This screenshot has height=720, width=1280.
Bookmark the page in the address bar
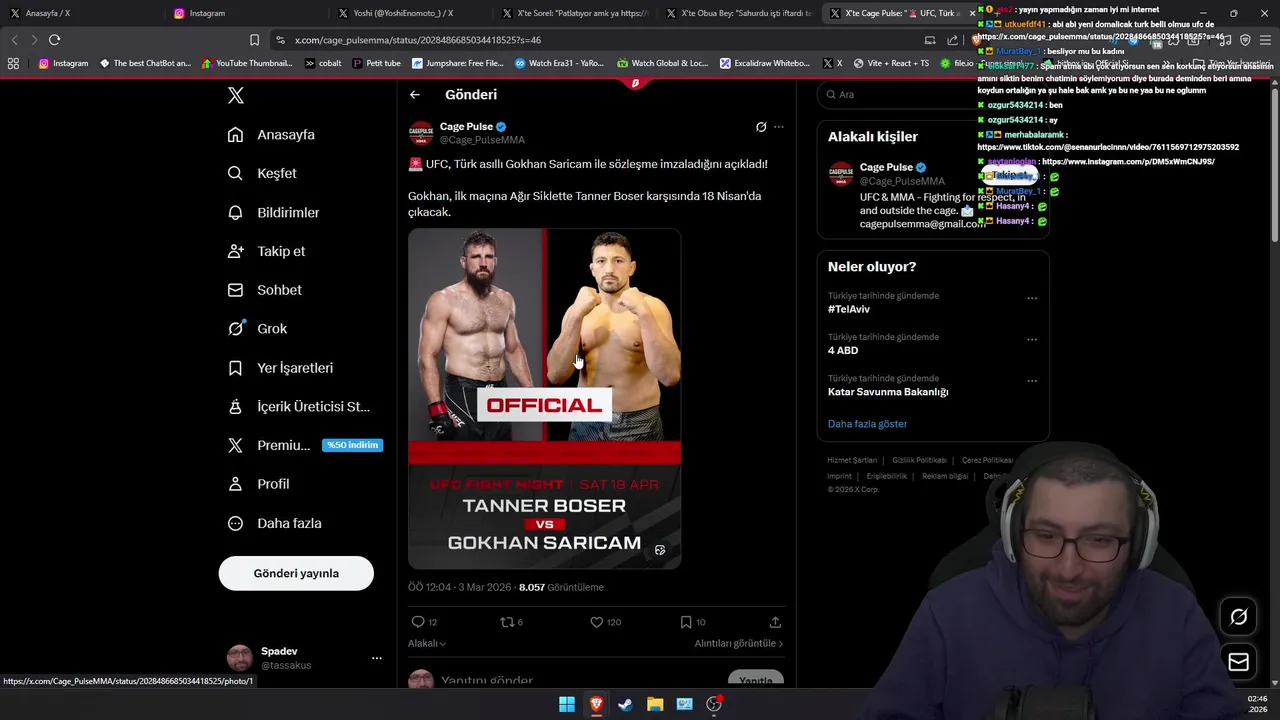[254, 40]
